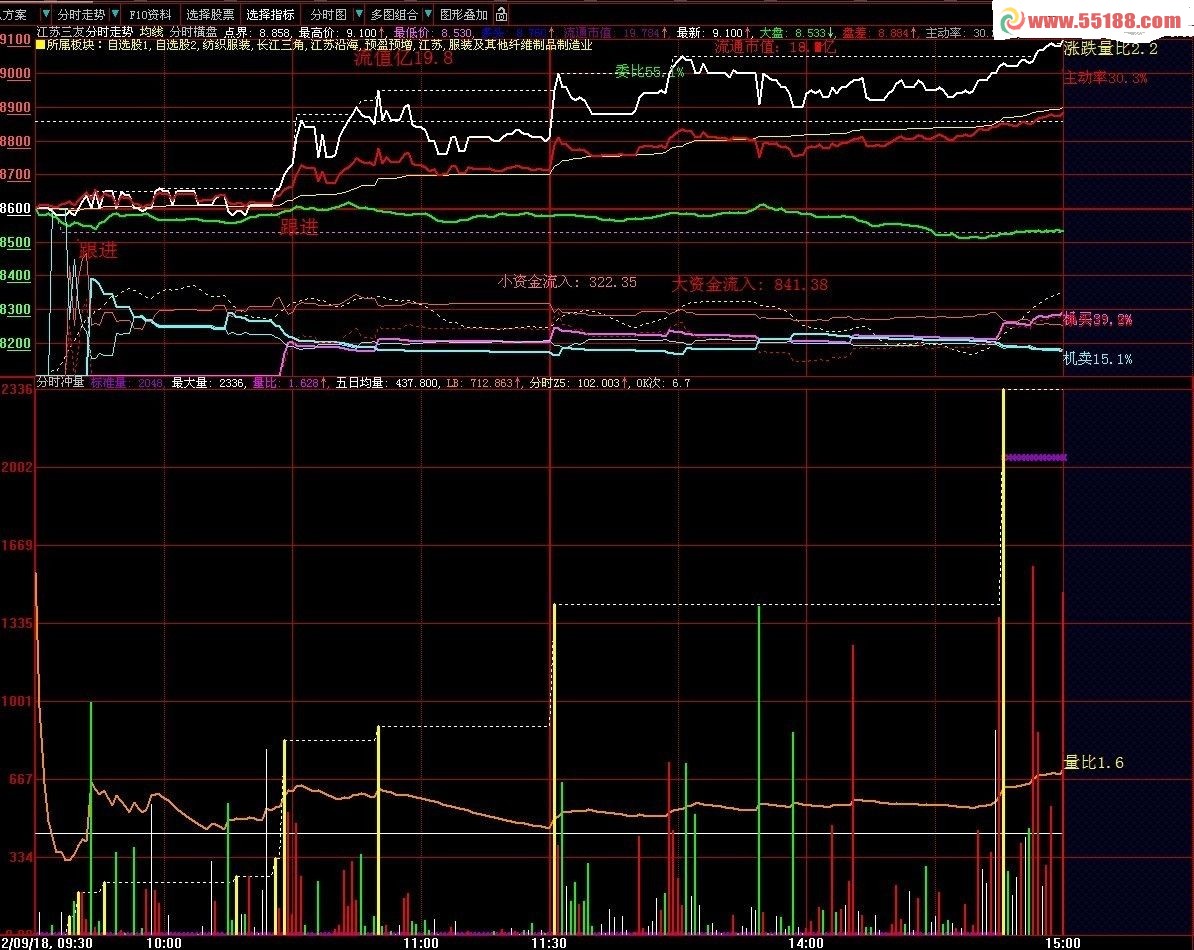This screenshot has width=1194, height=950.
Task: Click the 最高价: 9.100 value
Action: pyautogui.click(x=342, y=33)
